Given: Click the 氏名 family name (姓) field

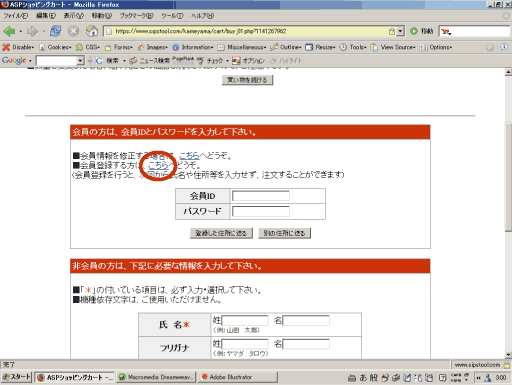Looking at the screenshot, I should click(245, 321).
